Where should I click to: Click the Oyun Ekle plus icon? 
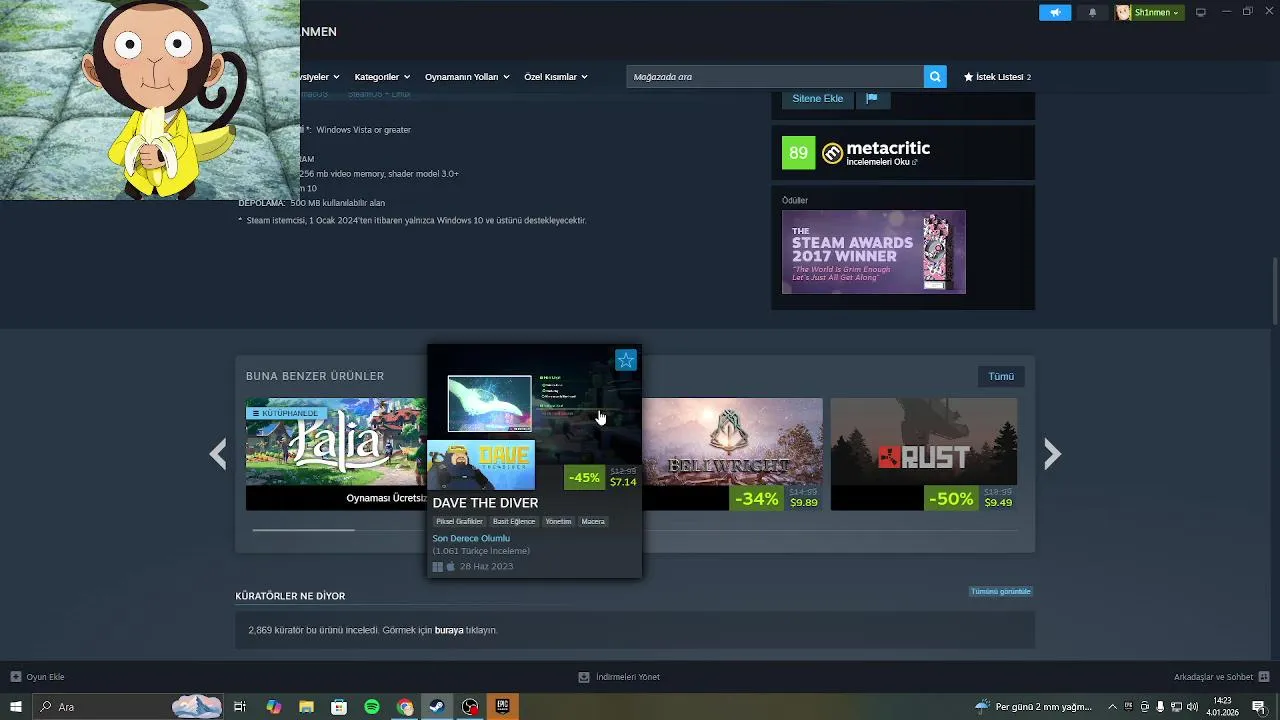click(16, 677)
